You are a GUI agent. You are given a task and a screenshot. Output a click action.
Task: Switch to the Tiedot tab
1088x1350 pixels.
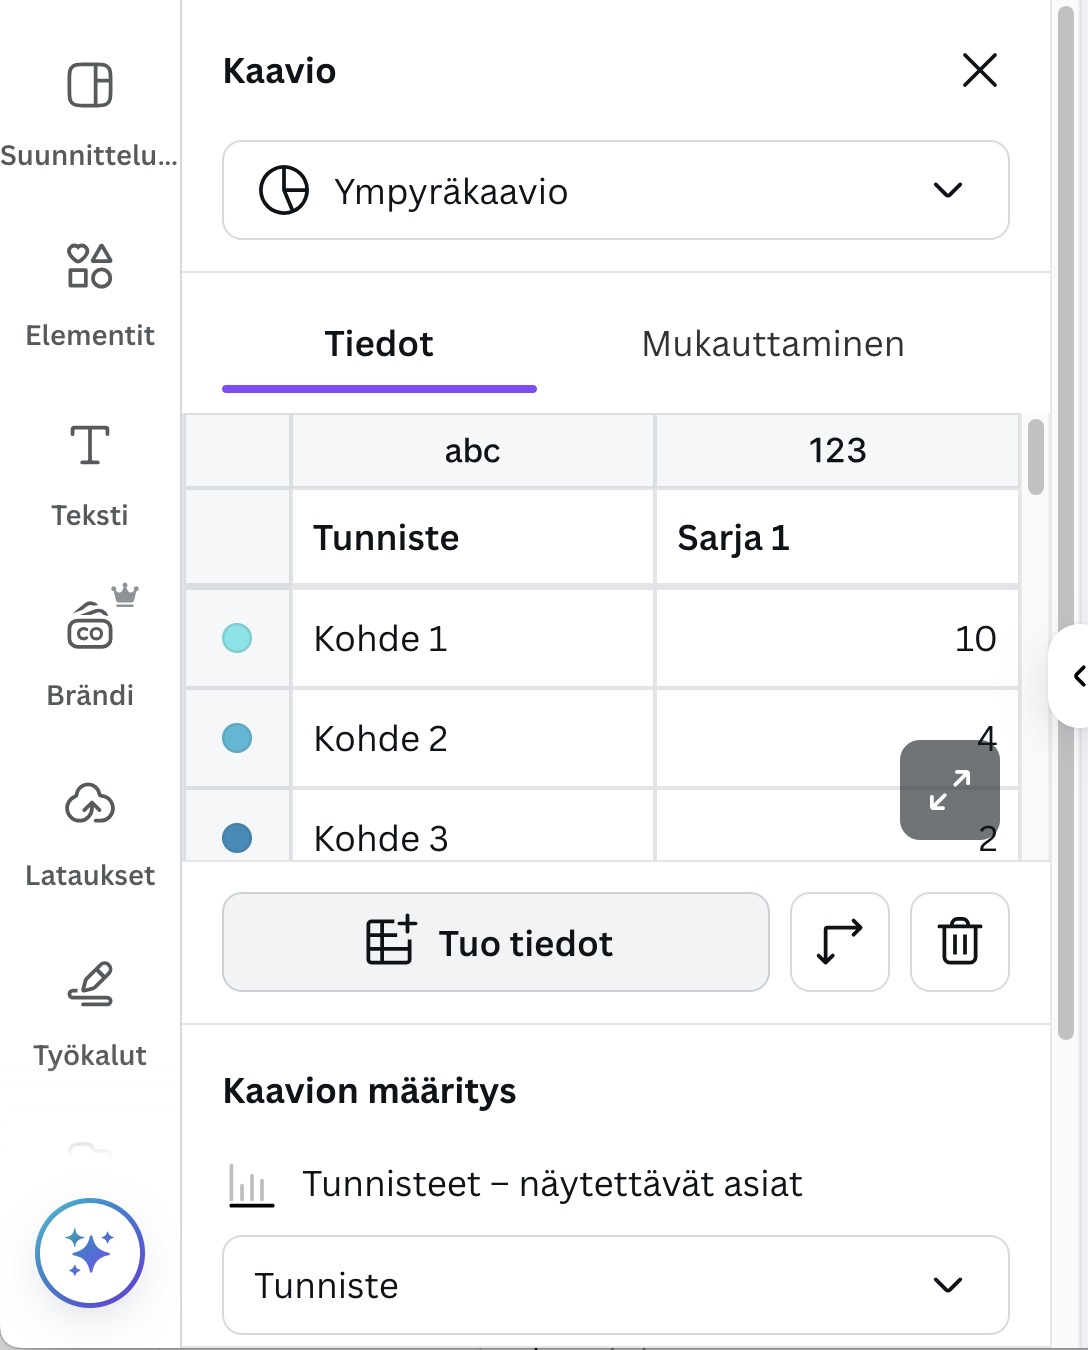[x=379, y=344]
